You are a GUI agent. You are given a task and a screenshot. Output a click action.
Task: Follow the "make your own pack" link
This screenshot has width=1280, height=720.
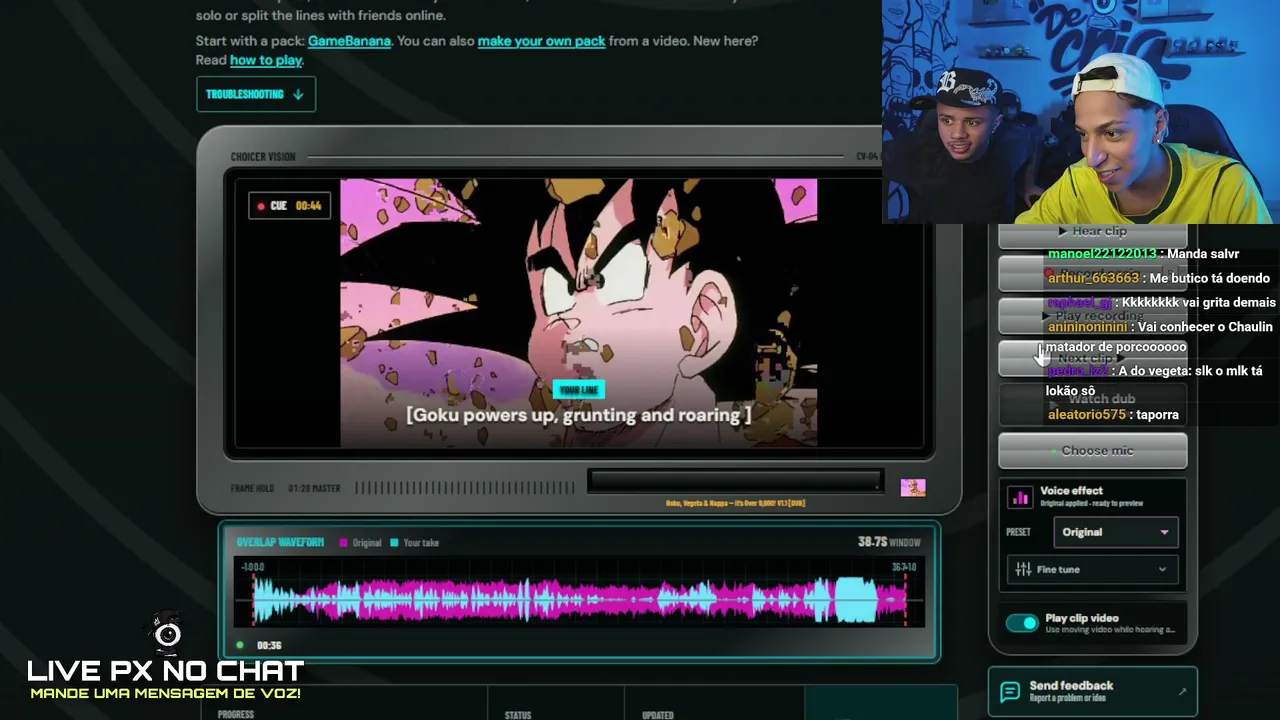[541, 41]
